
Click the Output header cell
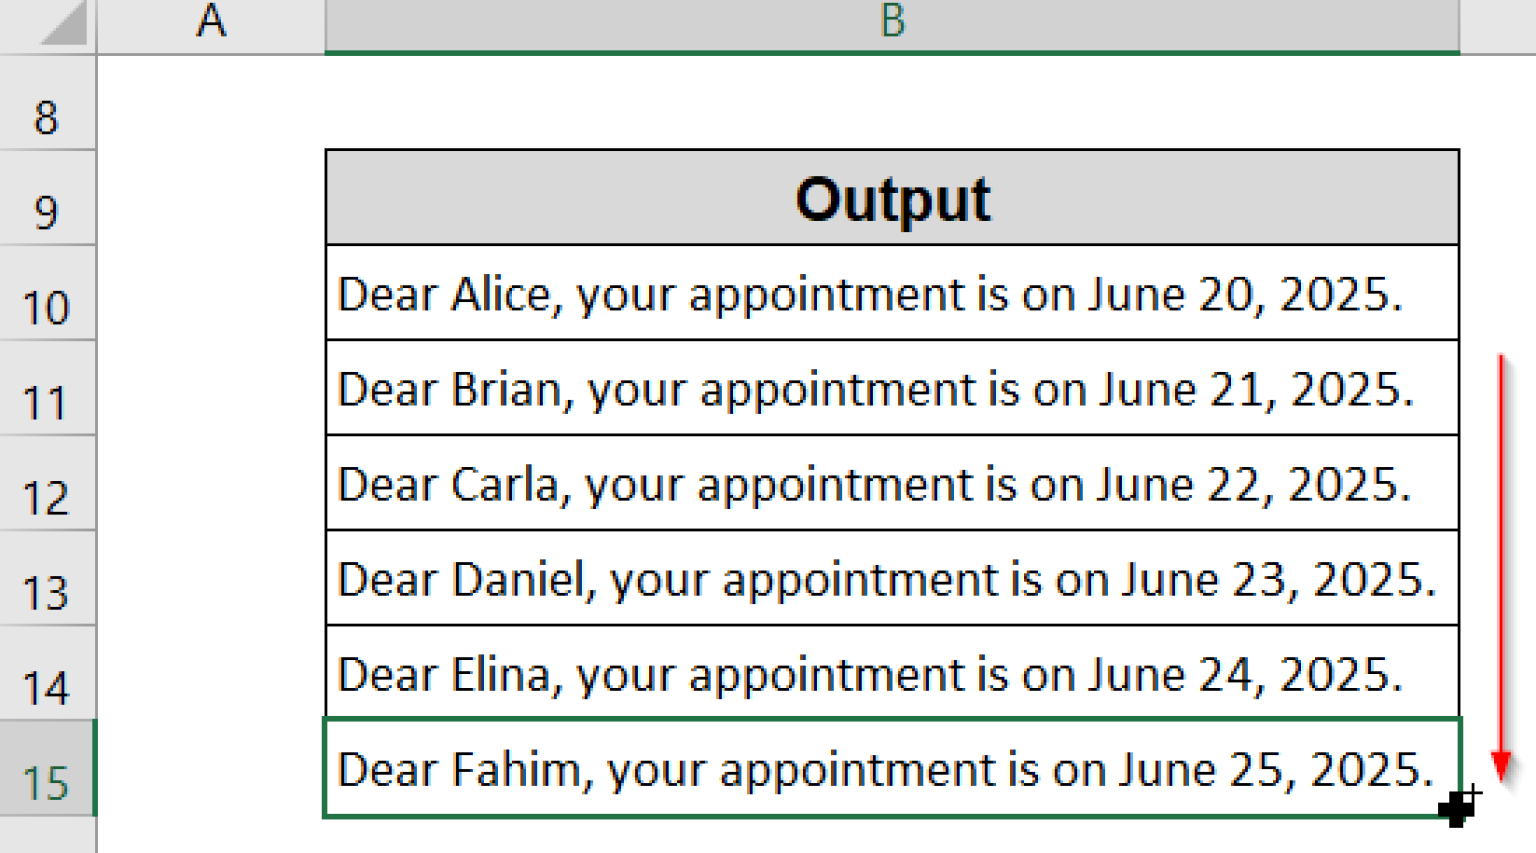892,198
